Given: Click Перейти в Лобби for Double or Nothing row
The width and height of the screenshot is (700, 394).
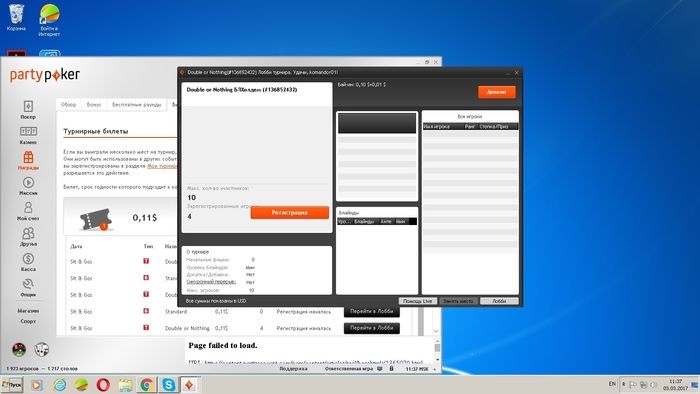Looking at the screenshot, I should (371, 328).
